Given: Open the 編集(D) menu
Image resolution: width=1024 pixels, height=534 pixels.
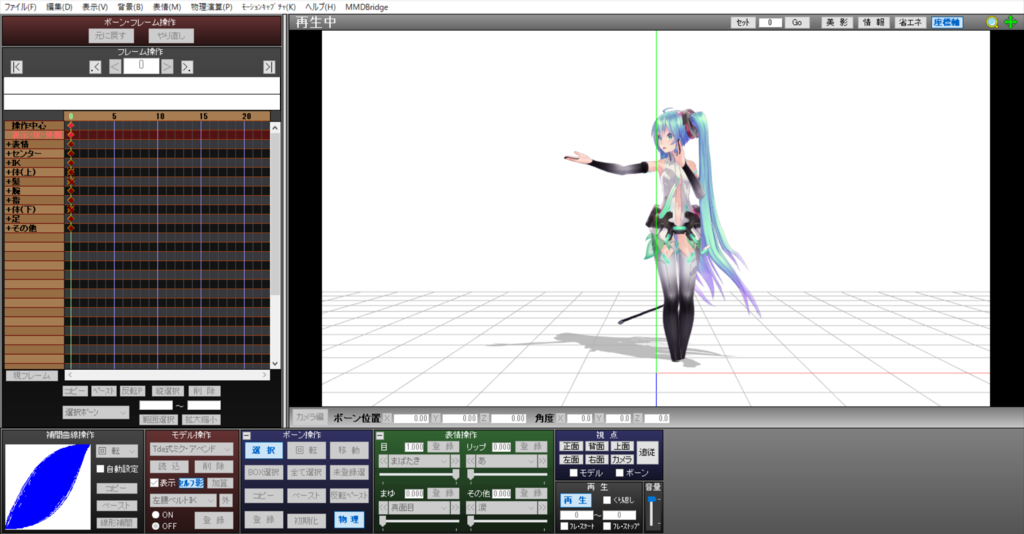Looking at the screenshot, I should point(59,7).
